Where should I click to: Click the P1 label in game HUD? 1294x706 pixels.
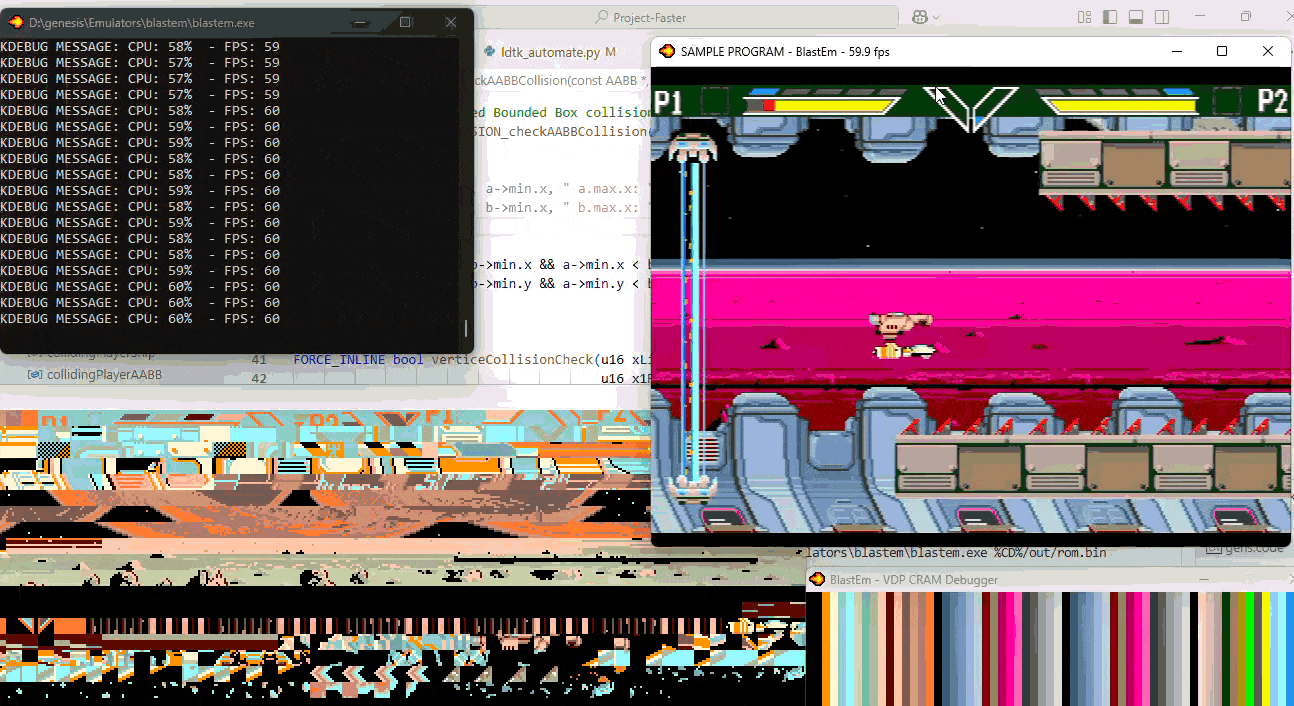668,101
